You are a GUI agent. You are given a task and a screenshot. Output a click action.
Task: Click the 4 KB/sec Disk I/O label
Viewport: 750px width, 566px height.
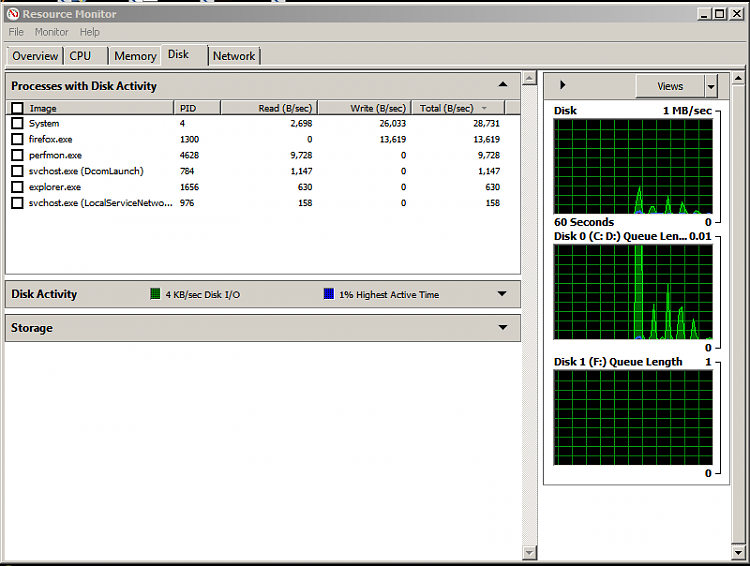pos(203,295)
